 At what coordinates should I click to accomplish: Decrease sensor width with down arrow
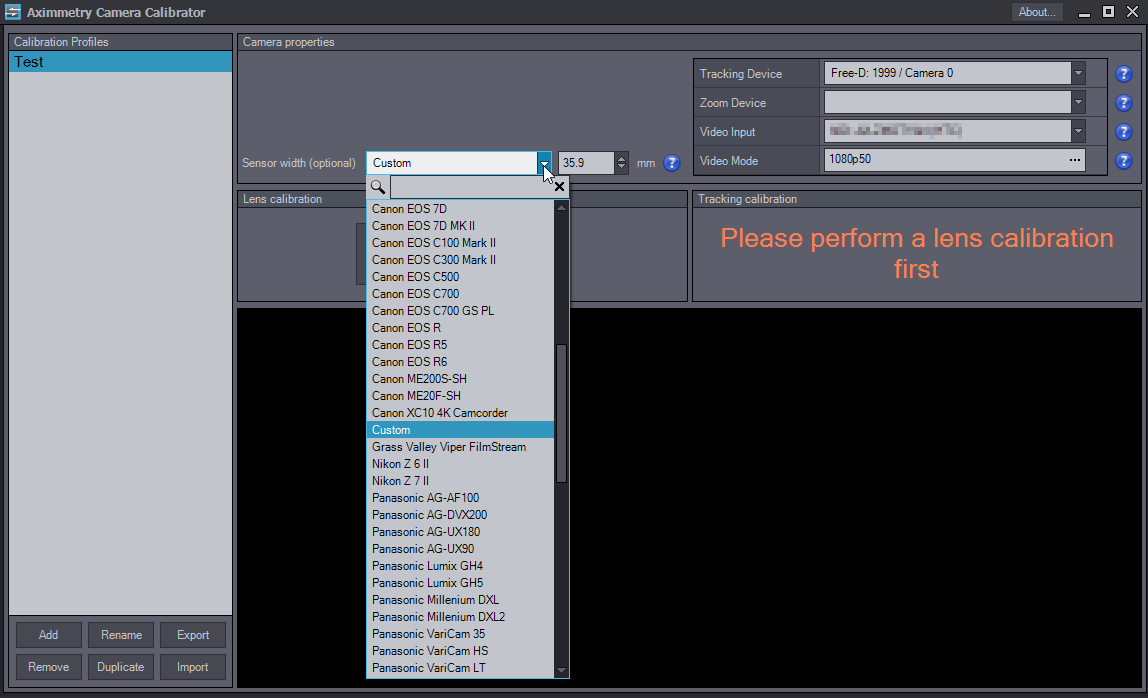[622, 168]
